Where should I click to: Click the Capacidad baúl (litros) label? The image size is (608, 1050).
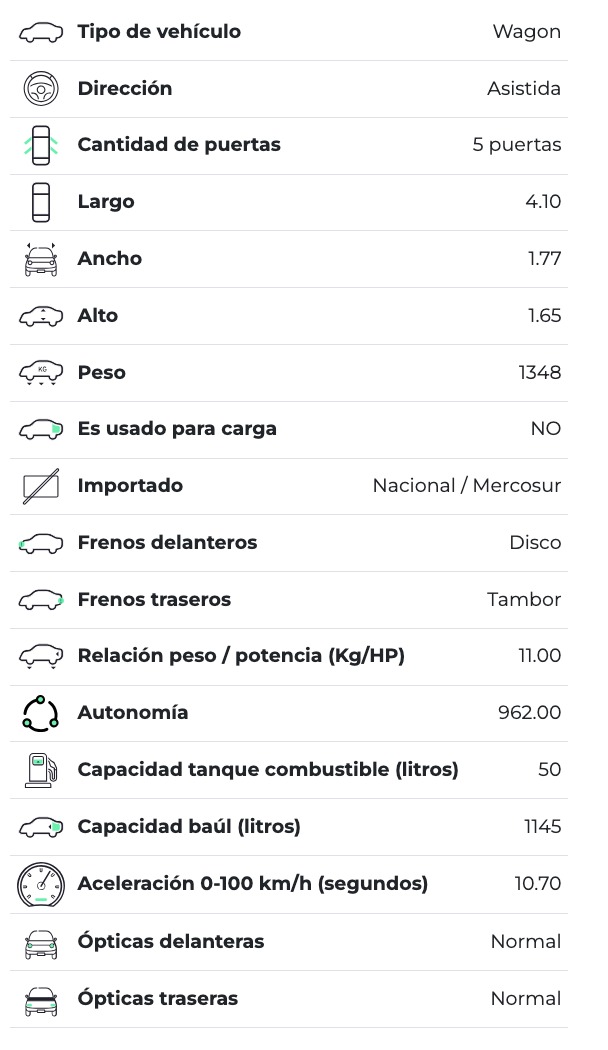coord(189,827)
